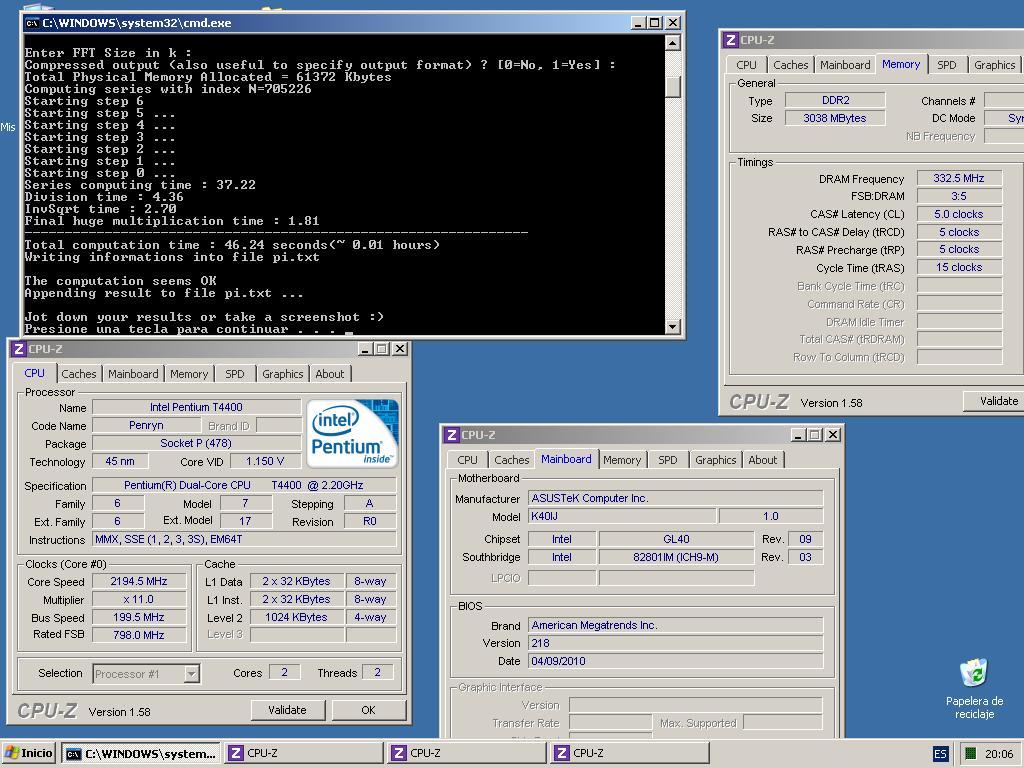
Task: Click the Core VID value 1.150 V
Action: [x=264, y=461]
